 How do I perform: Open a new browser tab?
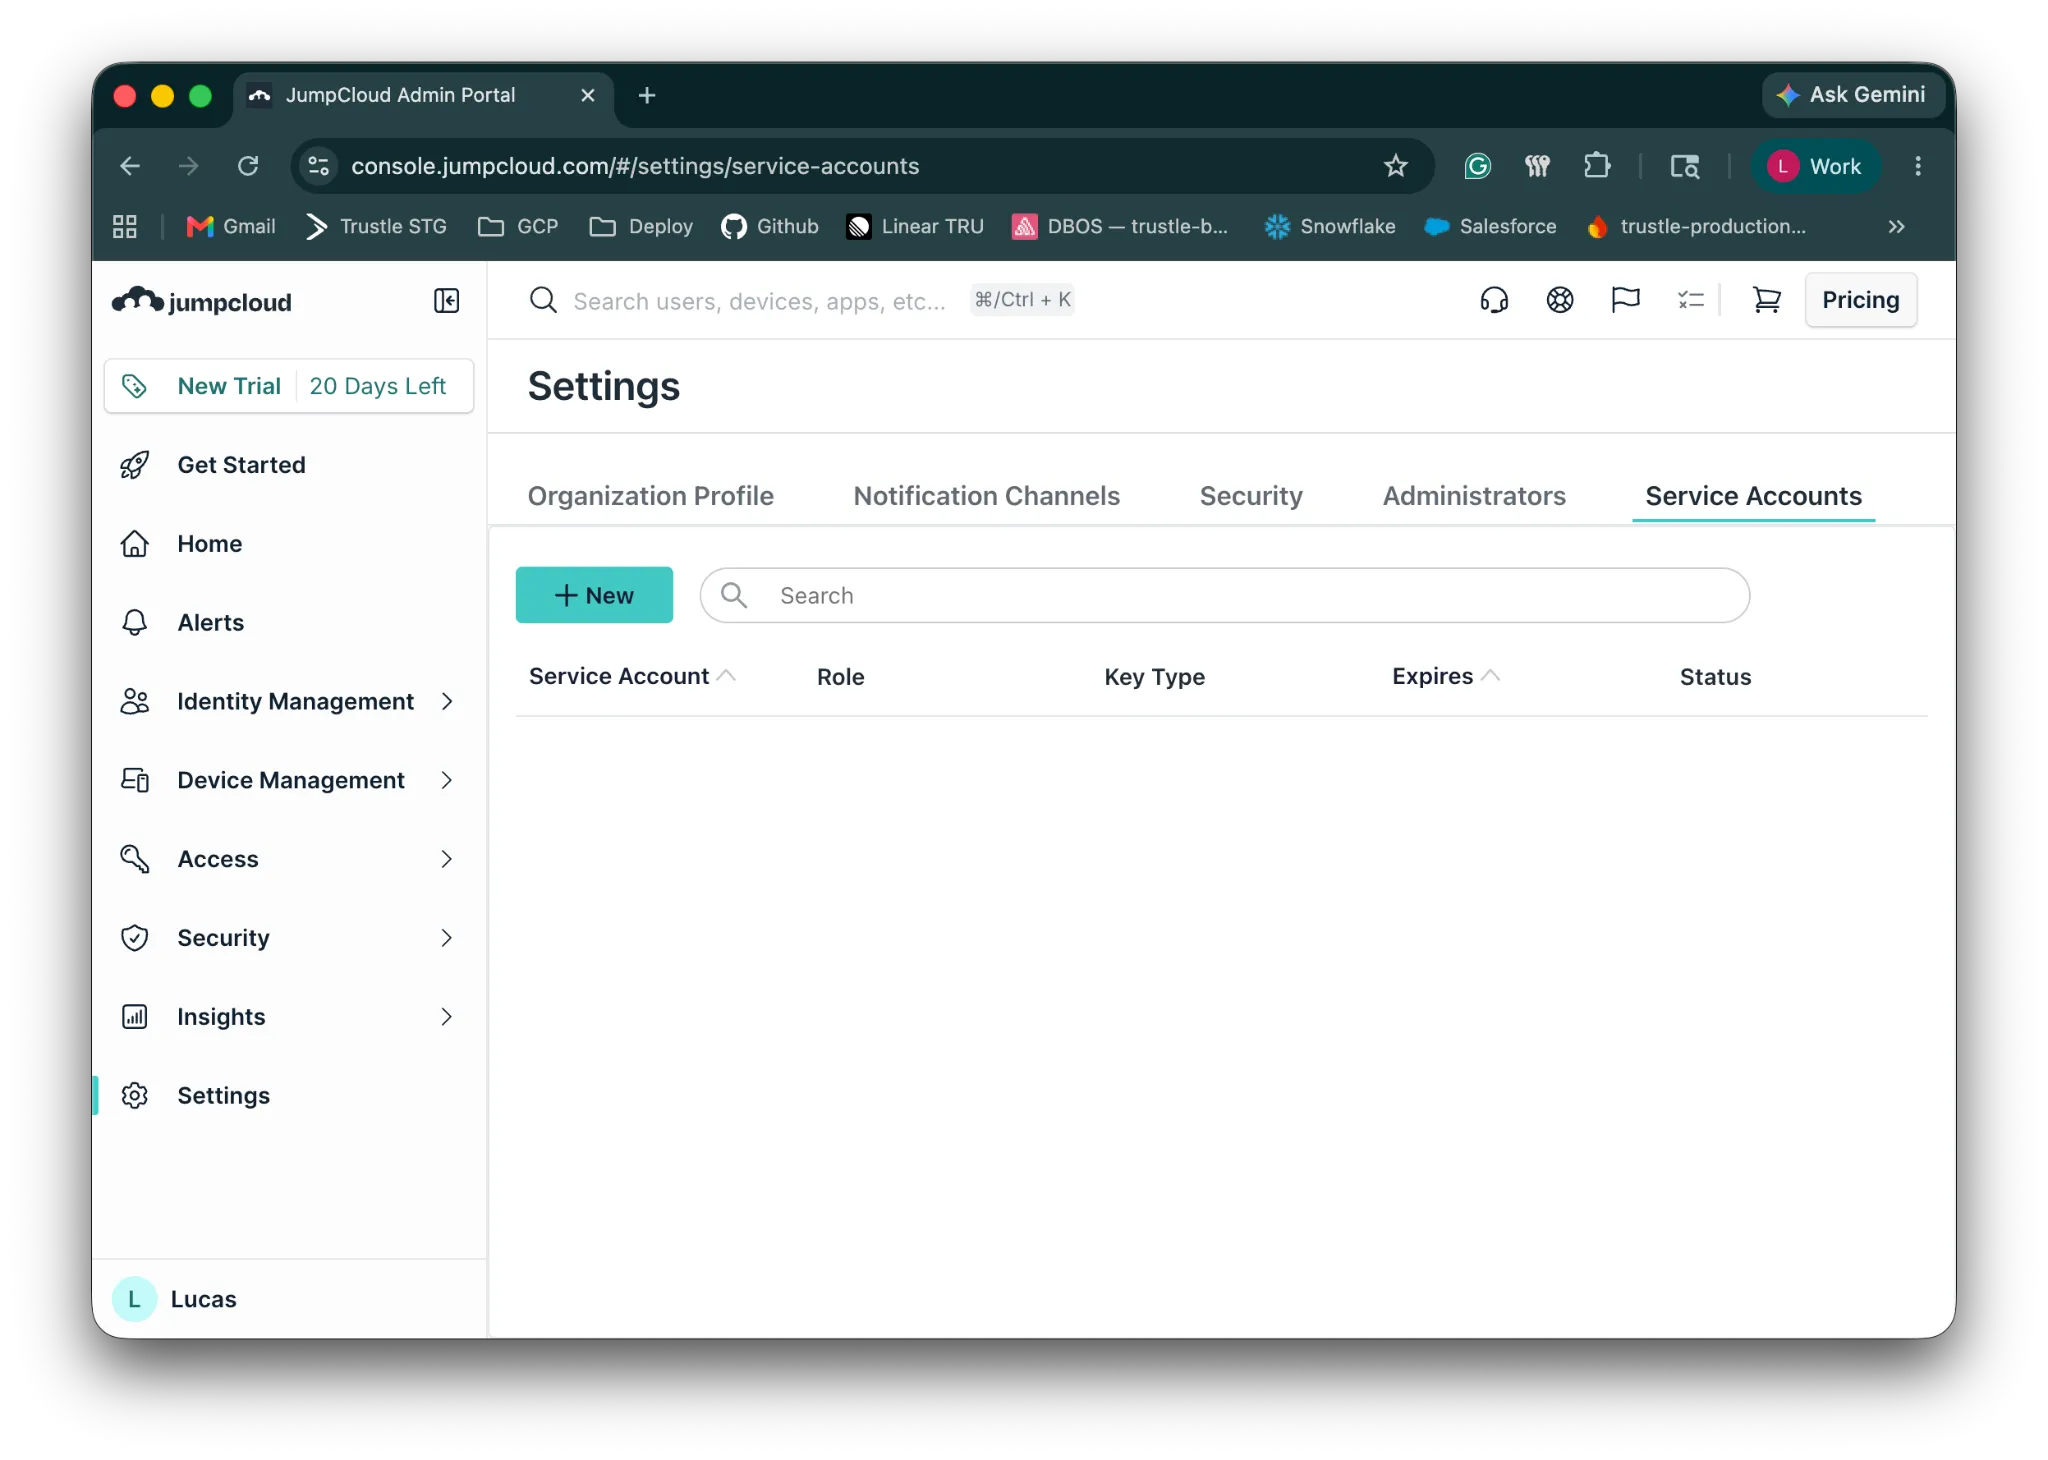click(x=647, y=95)
